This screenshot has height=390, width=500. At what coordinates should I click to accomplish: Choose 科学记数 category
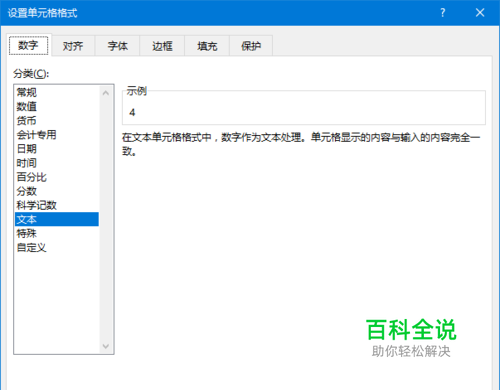tap(57, 205)
